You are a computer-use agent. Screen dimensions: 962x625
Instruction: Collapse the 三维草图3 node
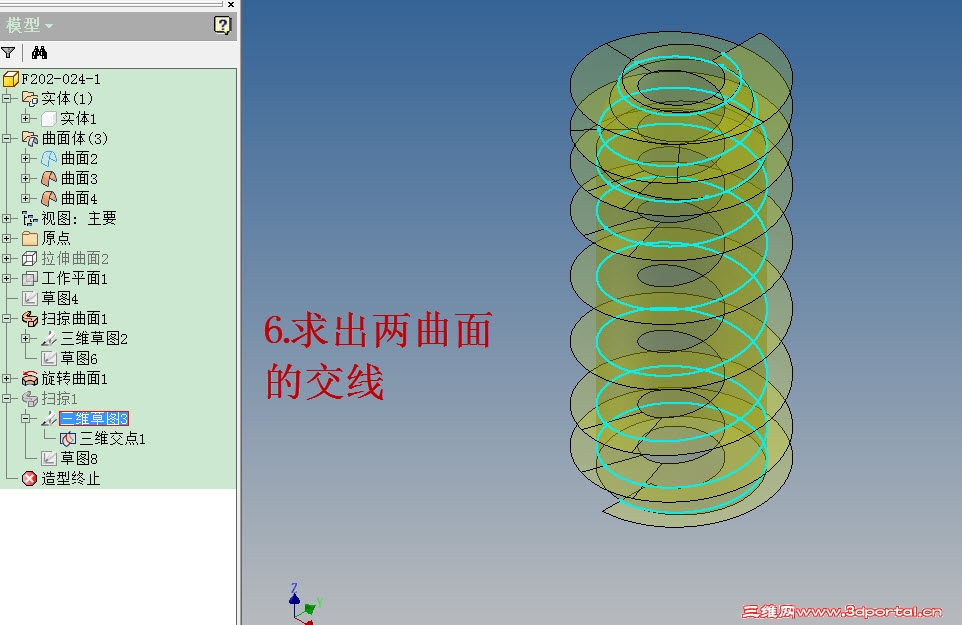pos(25,418)
